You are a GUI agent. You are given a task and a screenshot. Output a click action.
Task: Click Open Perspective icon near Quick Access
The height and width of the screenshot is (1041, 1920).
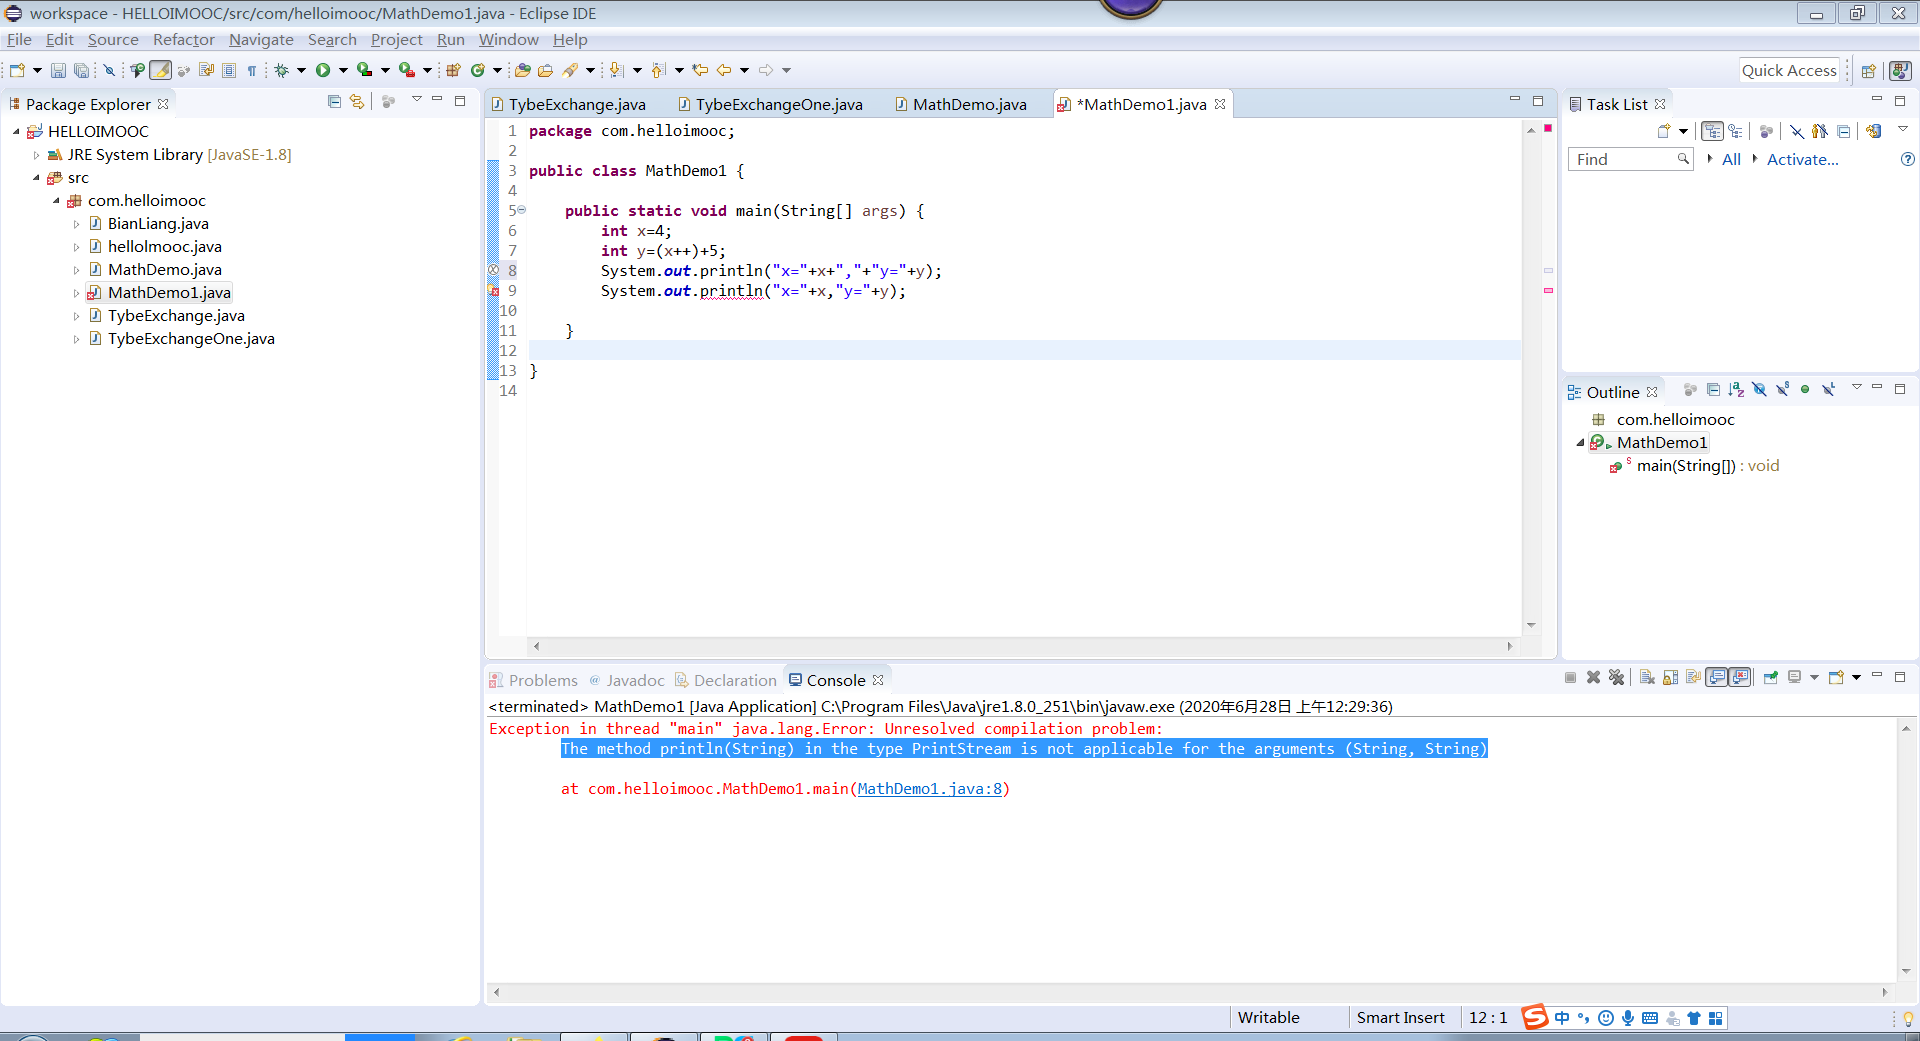click(1868, 70)
